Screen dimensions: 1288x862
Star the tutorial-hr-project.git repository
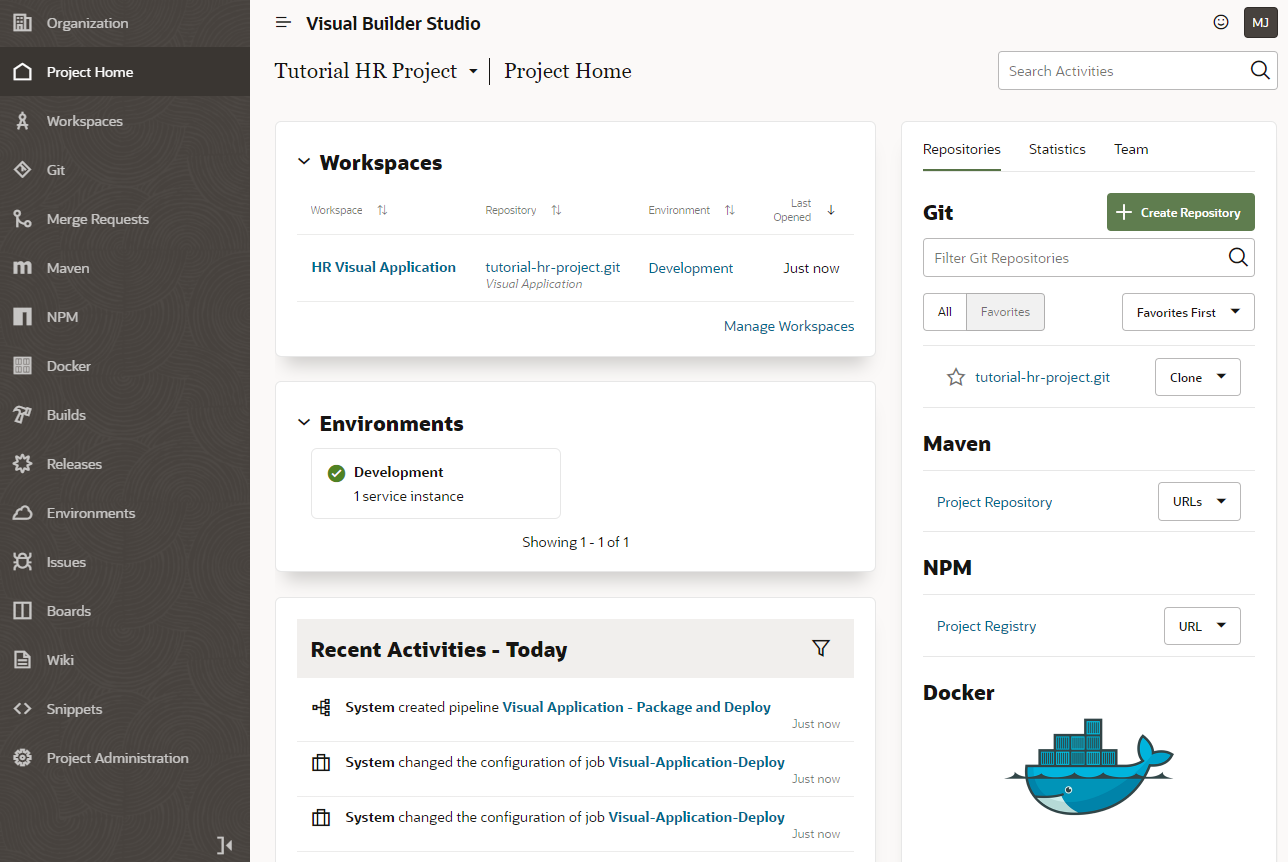point(955,376)
